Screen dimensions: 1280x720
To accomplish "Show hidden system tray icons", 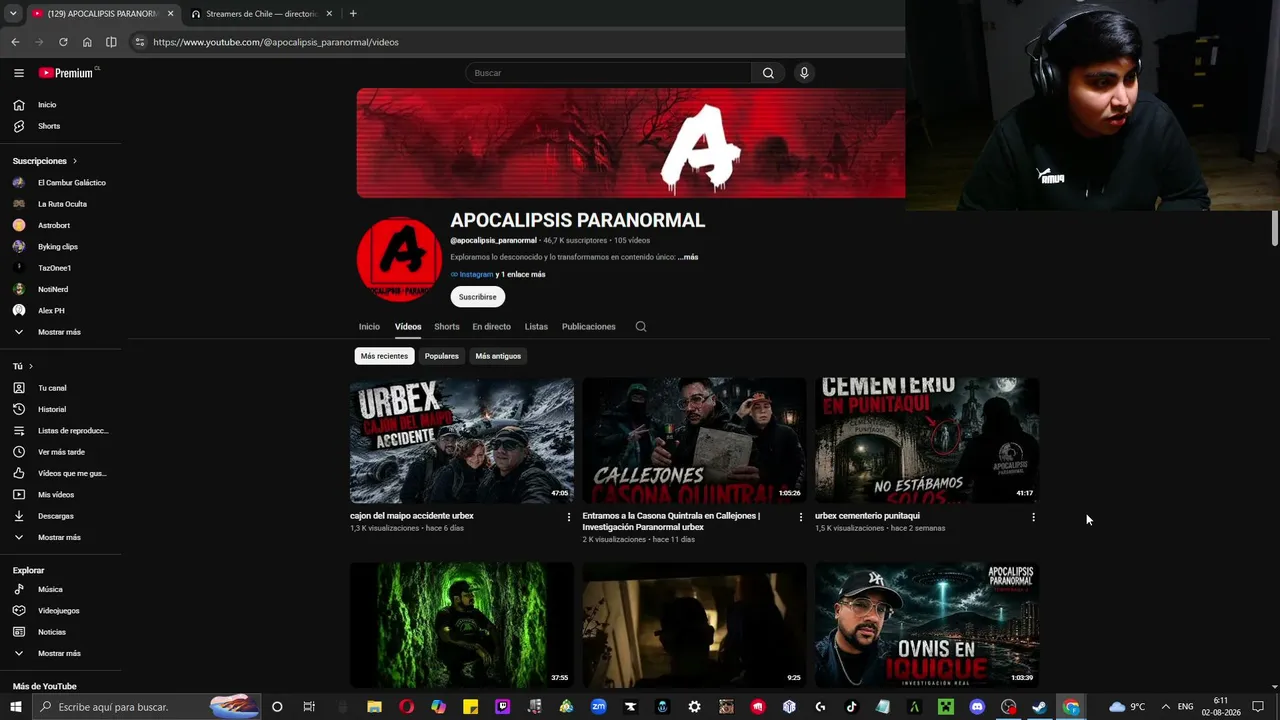I will tap(1165, 707).
